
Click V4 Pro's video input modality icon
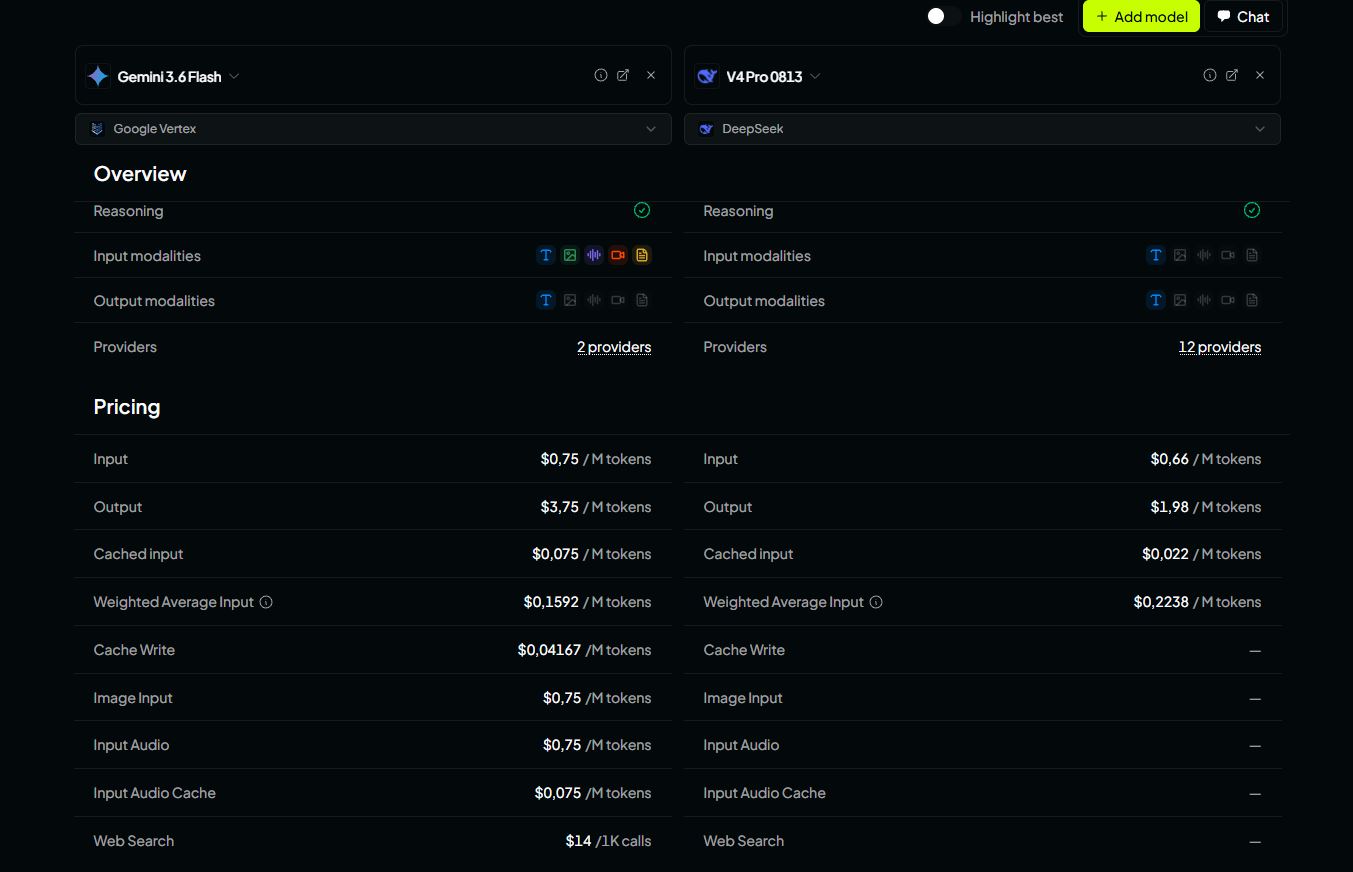coord(1228,255)
